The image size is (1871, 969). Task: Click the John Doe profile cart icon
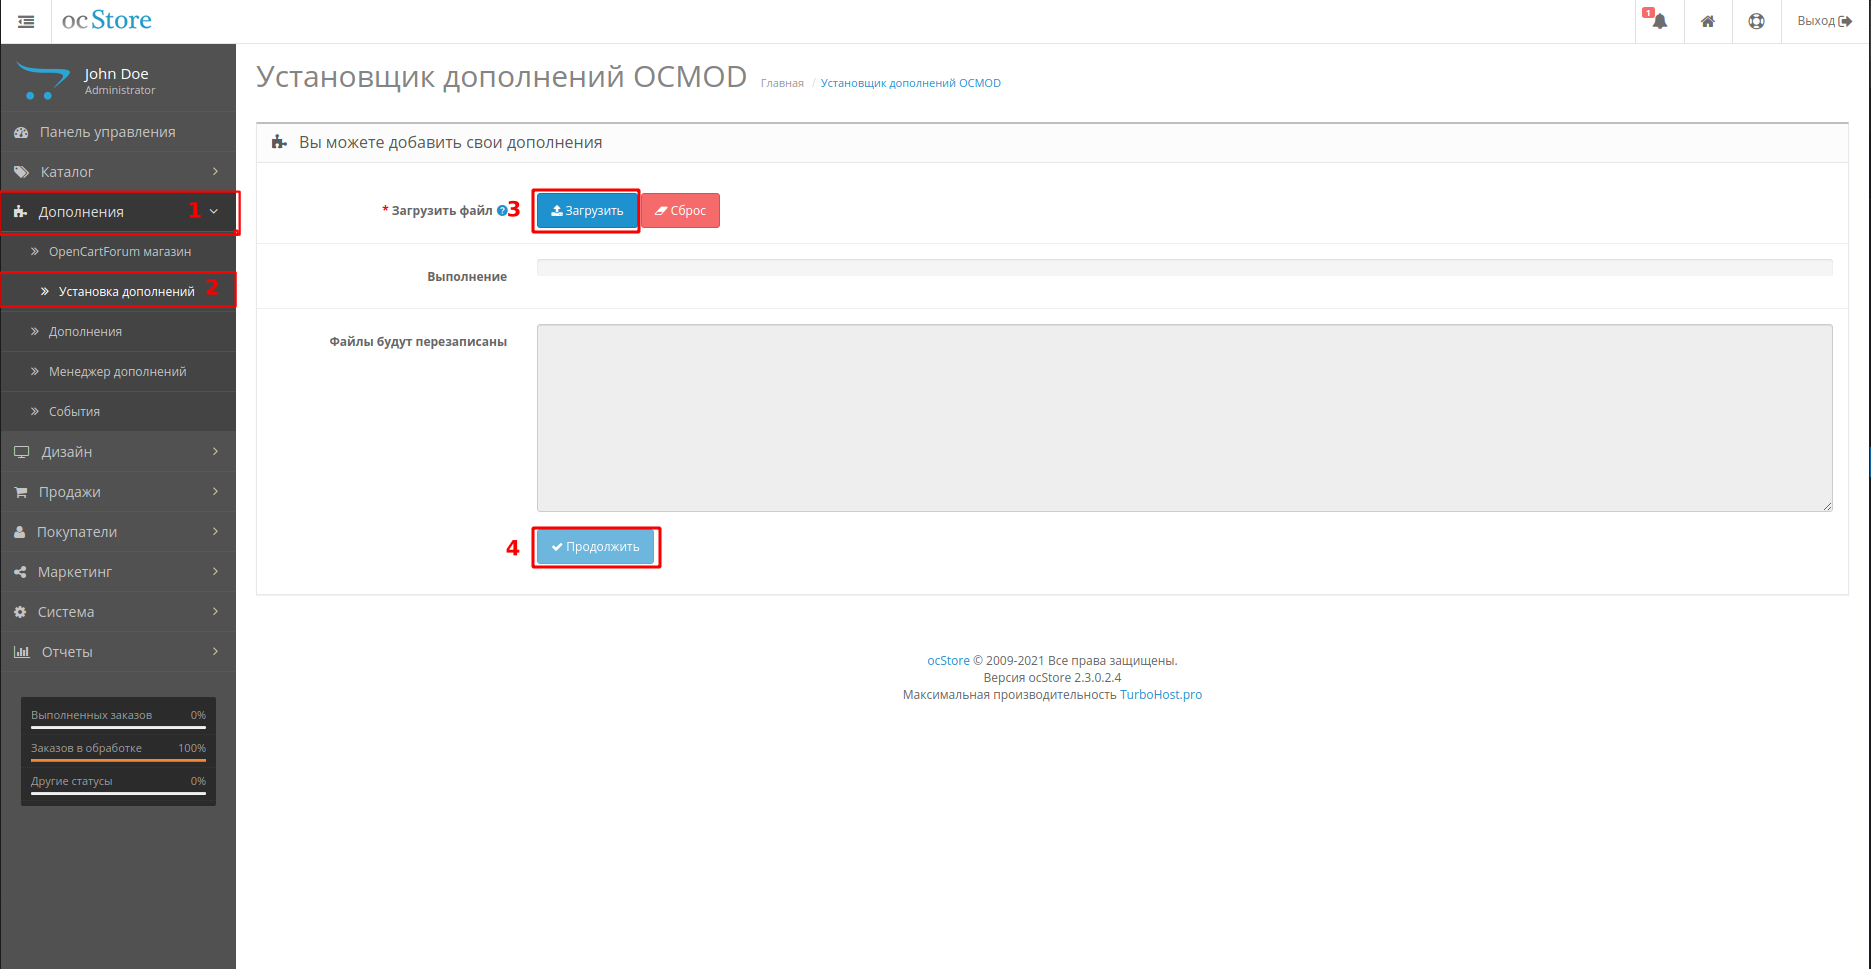[x=43, y=81]
